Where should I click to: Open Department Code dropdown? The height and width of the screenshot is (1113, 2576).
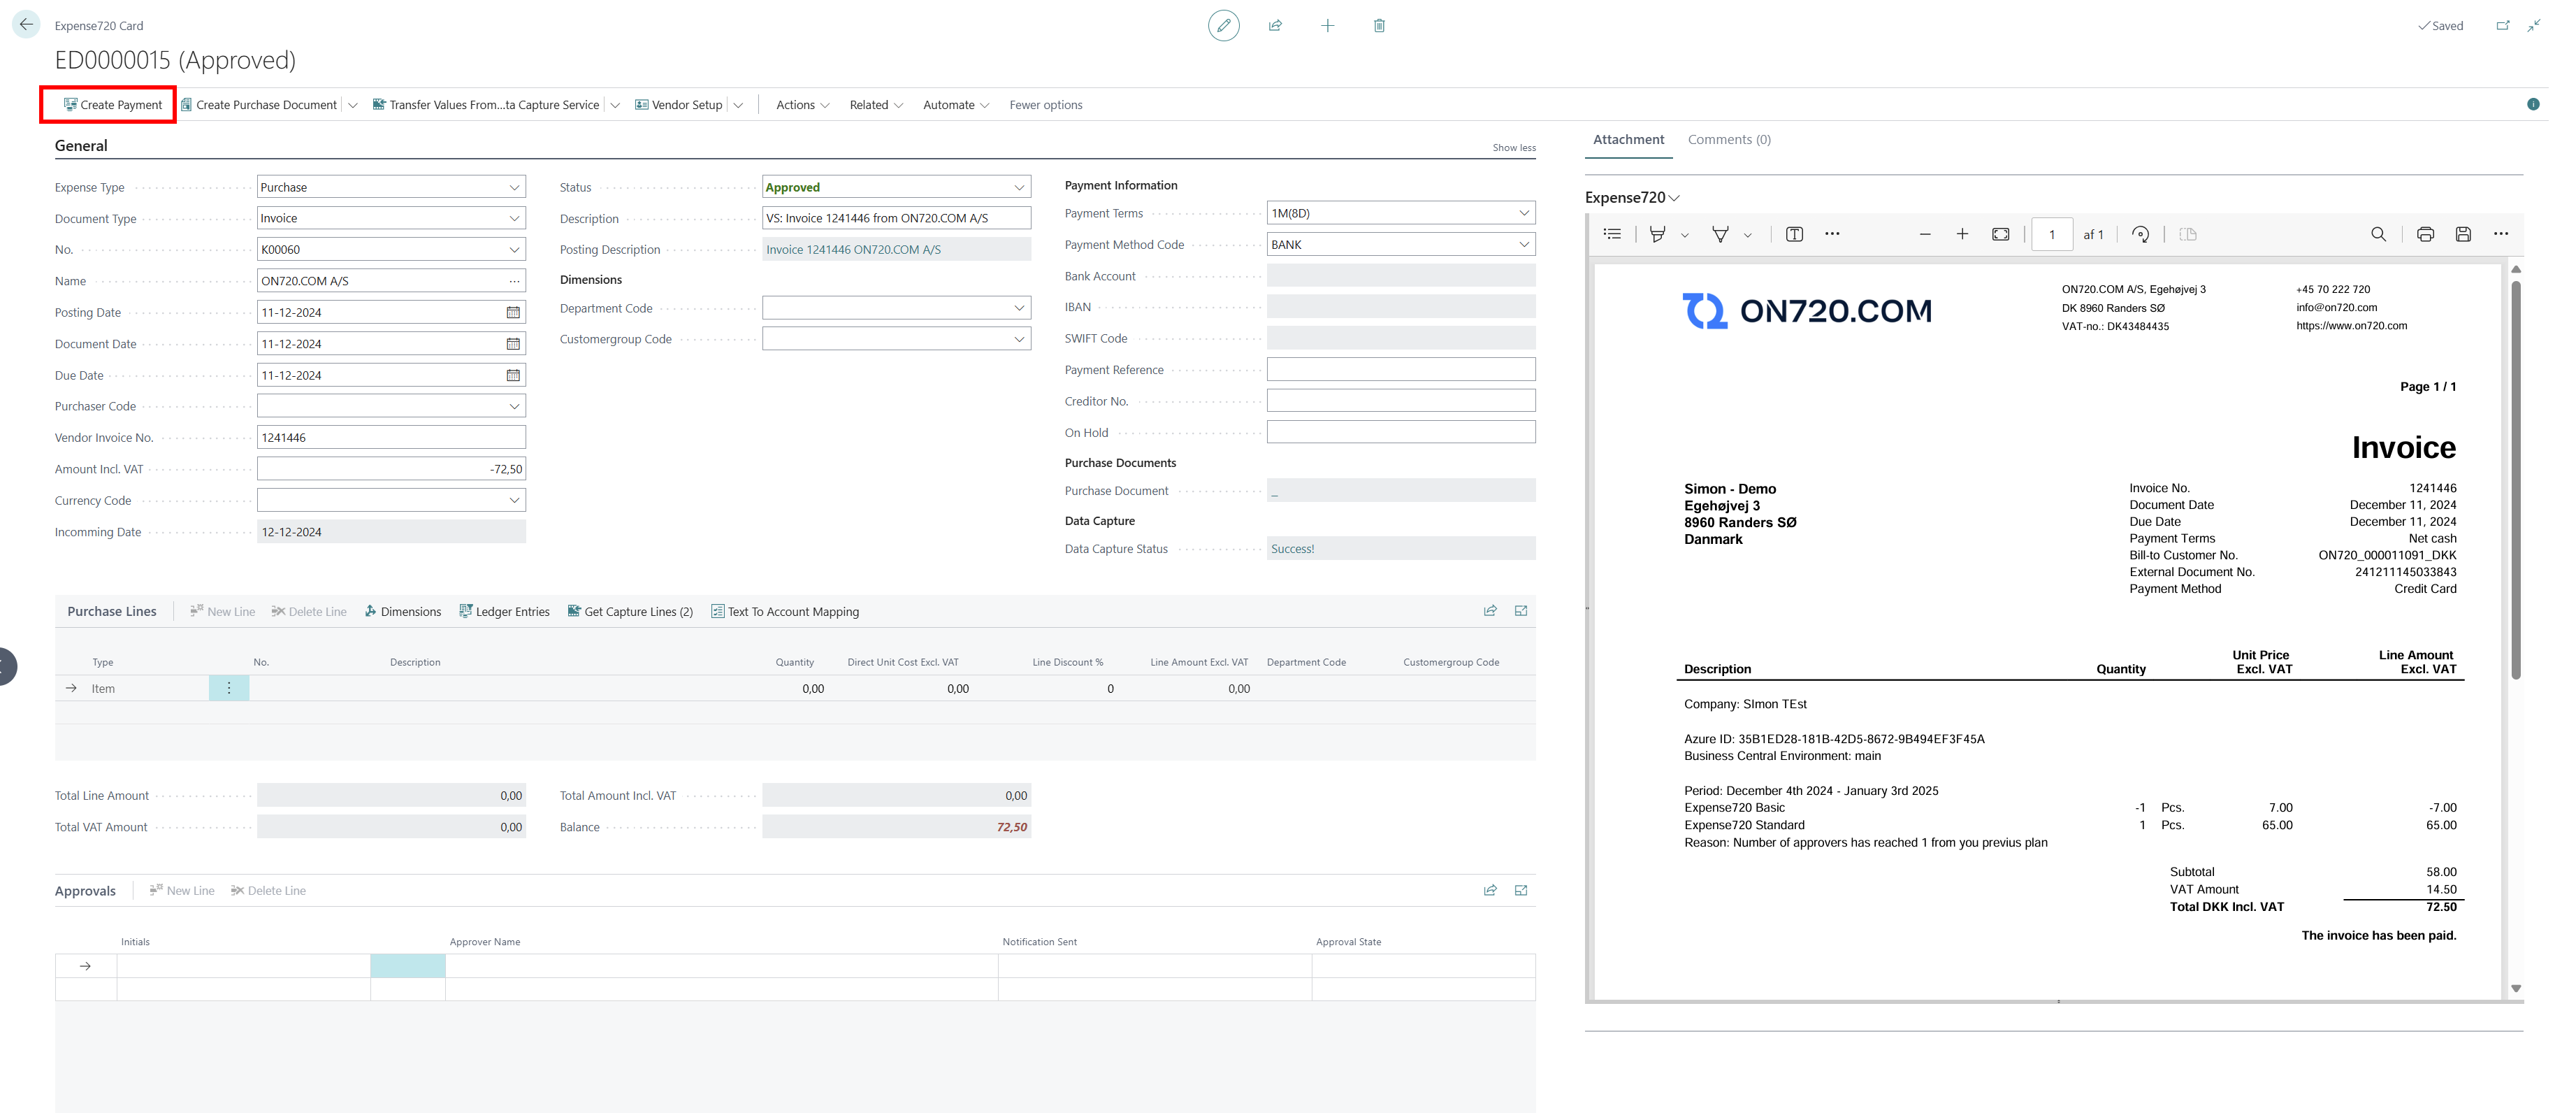click(1019, 308)
